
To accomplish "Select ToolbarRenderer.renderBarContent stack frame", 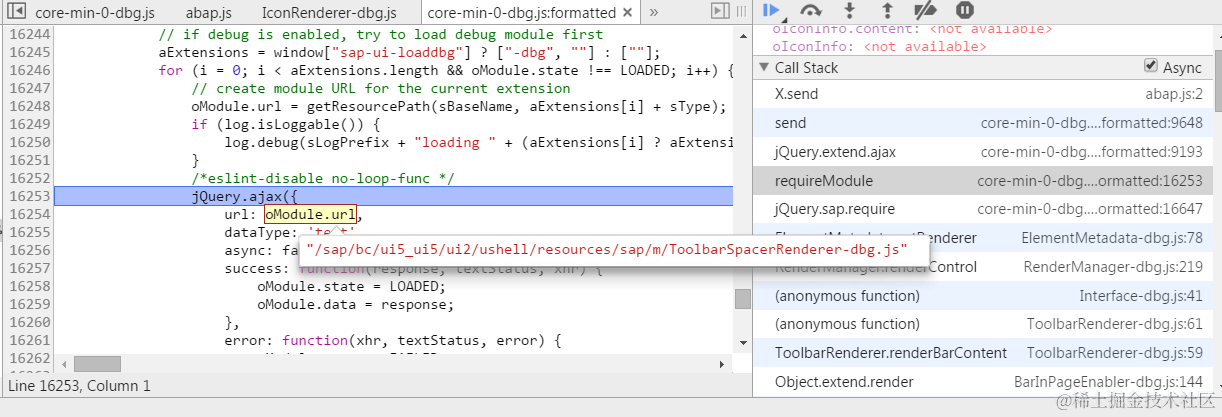I will pyautogui.click(x=982, y=353).
